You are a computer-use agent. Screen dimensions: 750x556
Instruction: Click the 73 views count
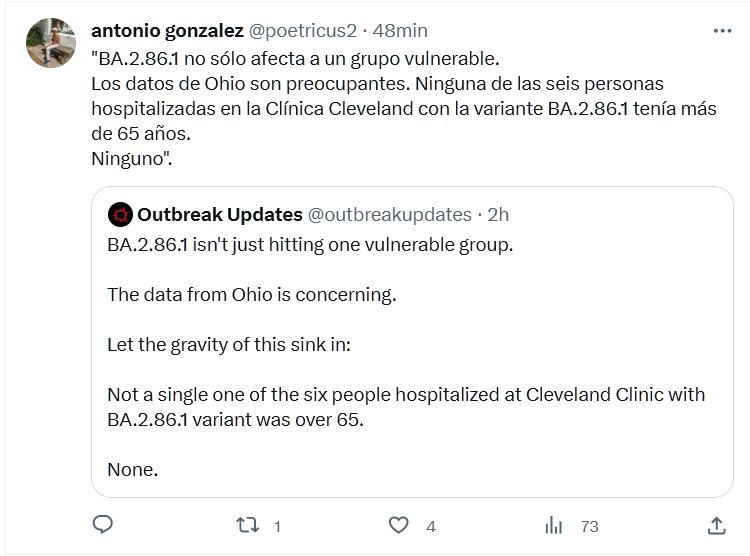tap(588, 526)
